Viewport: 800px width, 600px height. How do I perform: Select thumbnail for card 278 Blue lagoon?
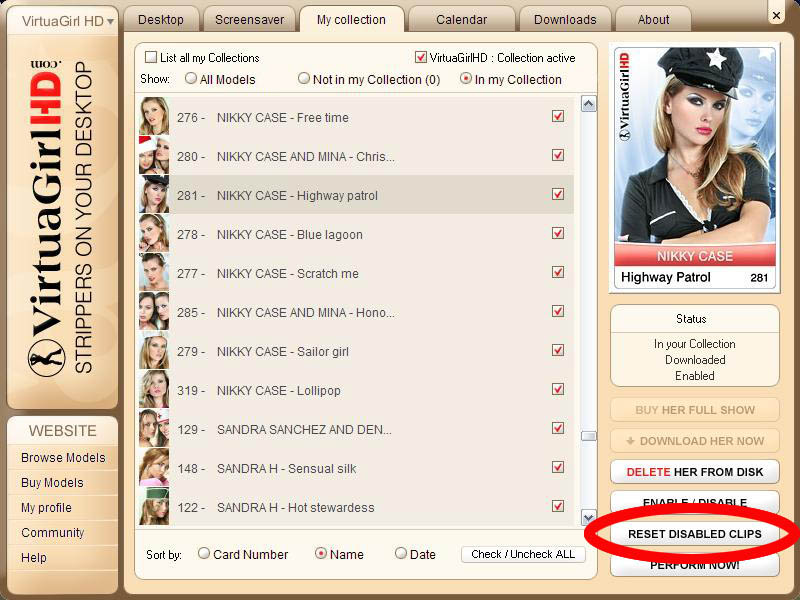[x=154, y=233]
